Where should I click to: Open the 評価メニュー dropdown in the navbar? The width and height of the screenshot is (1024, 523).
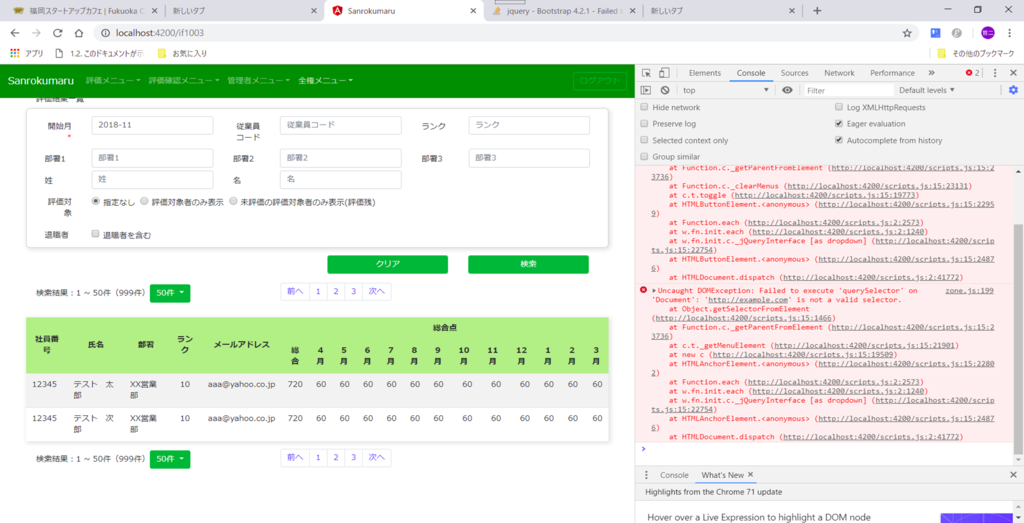pos(113,80)
